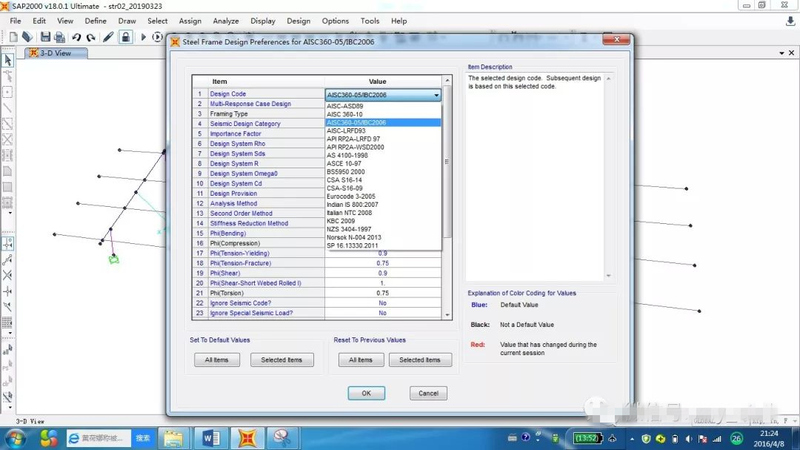
Task: Click All Items under Set To Default Values
Action: click(x=217, y=360)
